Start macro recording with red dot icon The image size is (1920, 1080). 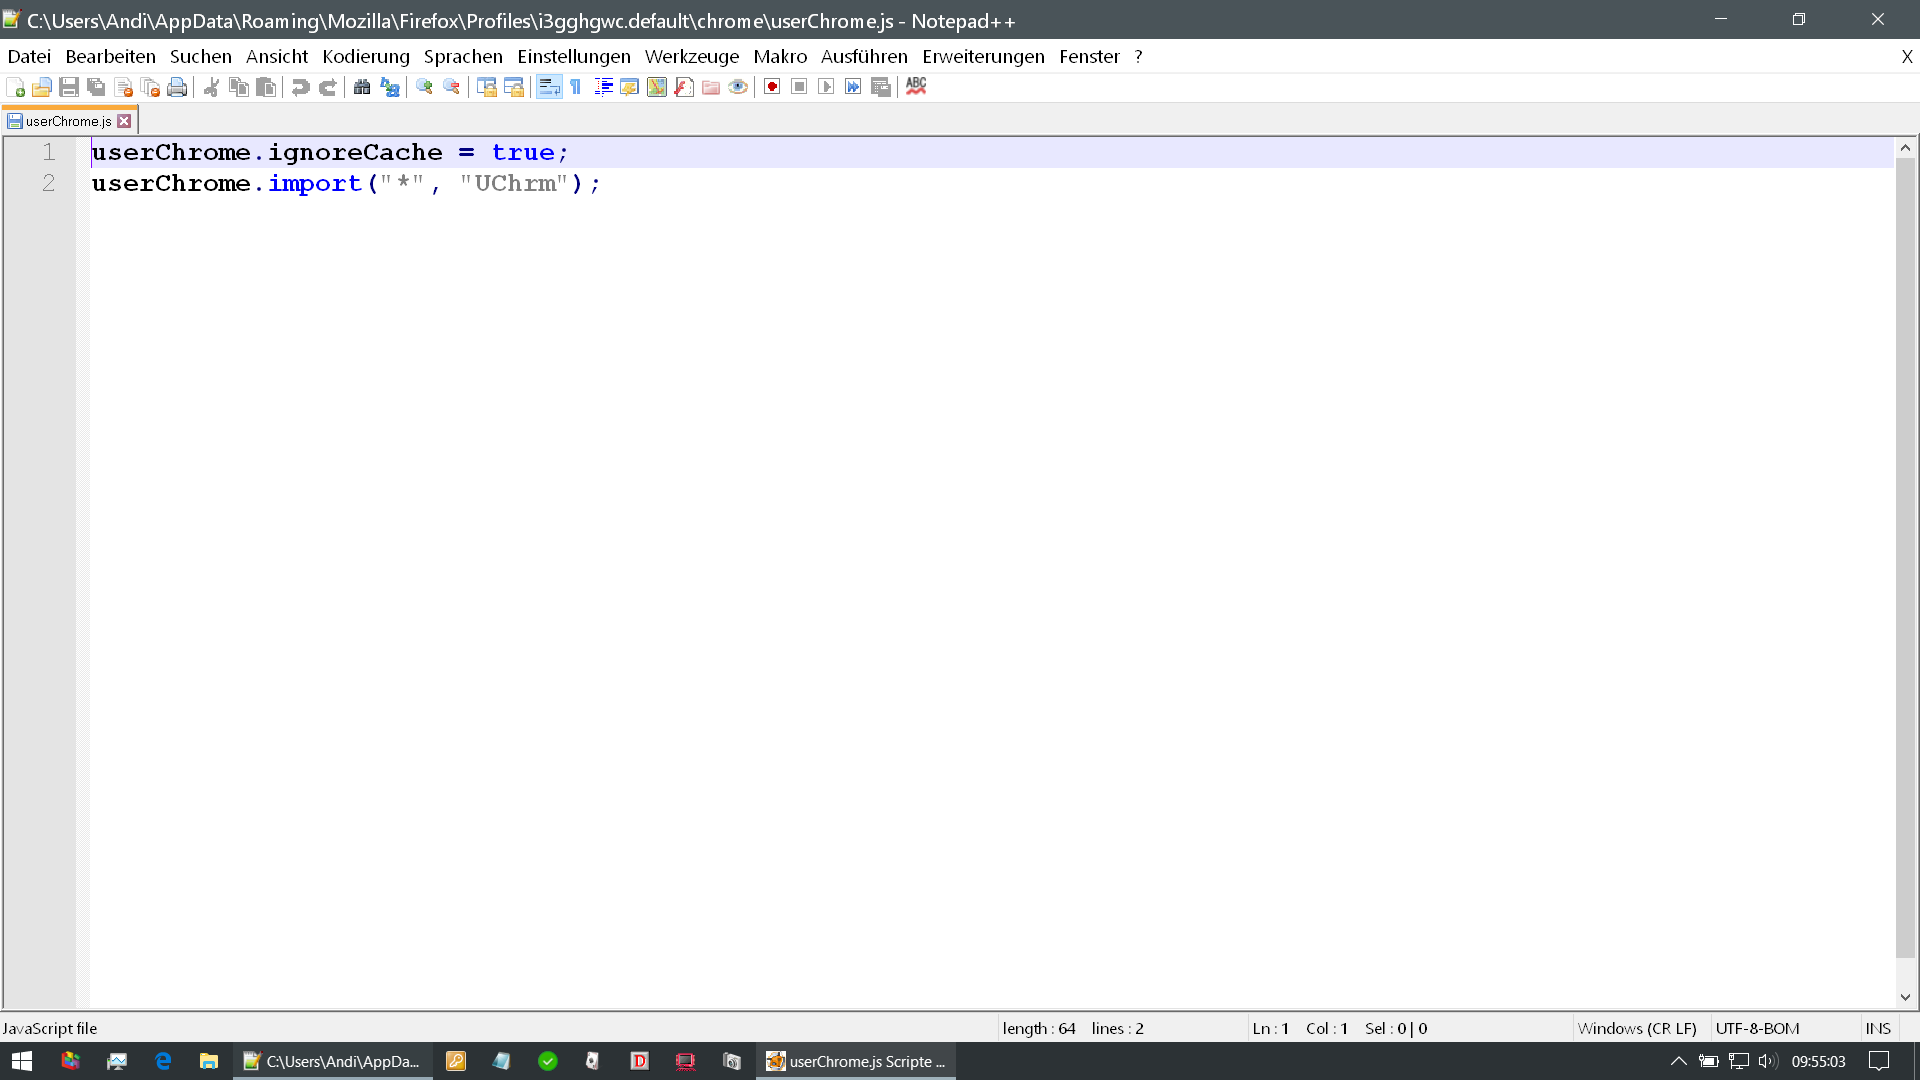click(772, 87)
